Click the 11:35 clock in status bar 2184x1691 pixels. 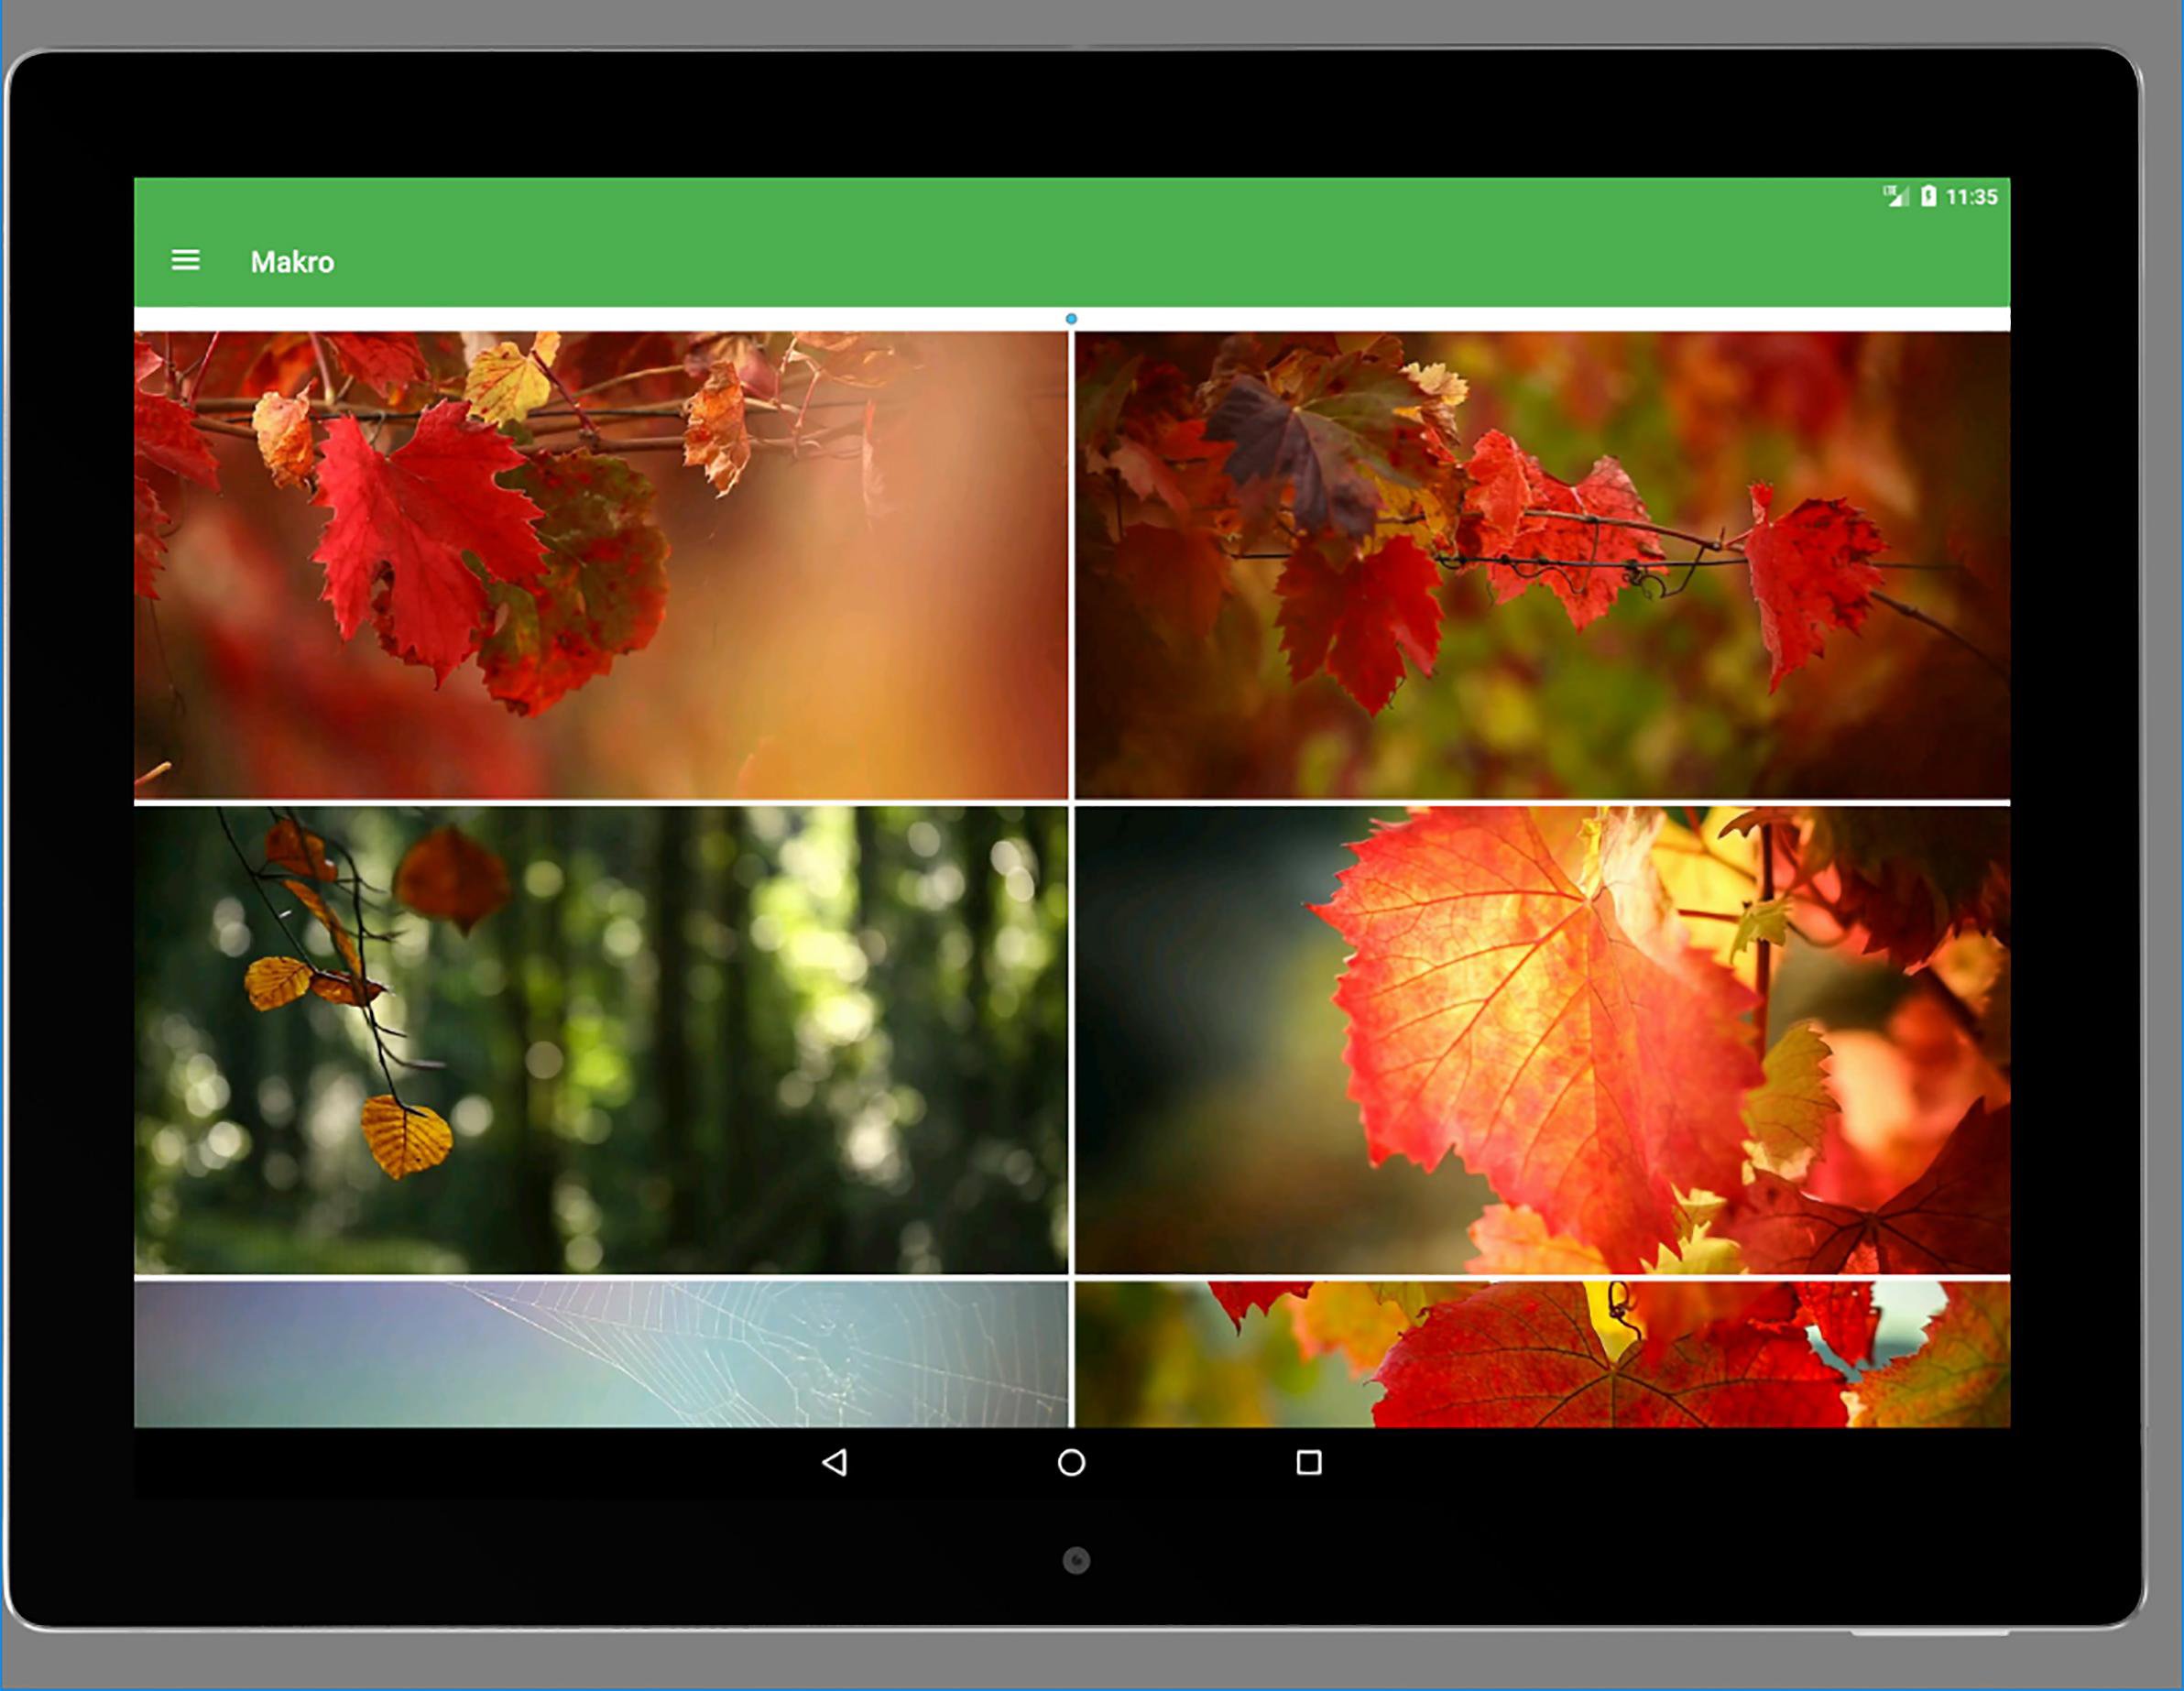(1971, 197)
